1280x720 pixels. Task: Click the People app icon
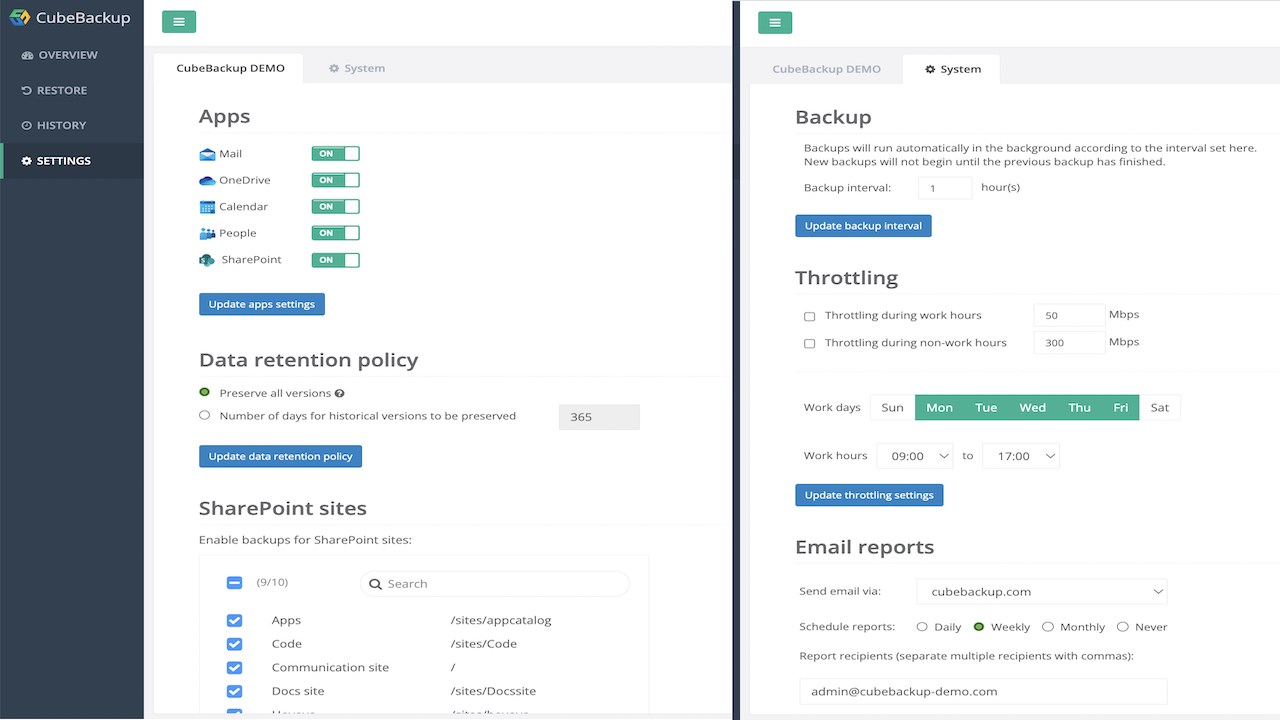pyautogui.click(x=207, y=233)
